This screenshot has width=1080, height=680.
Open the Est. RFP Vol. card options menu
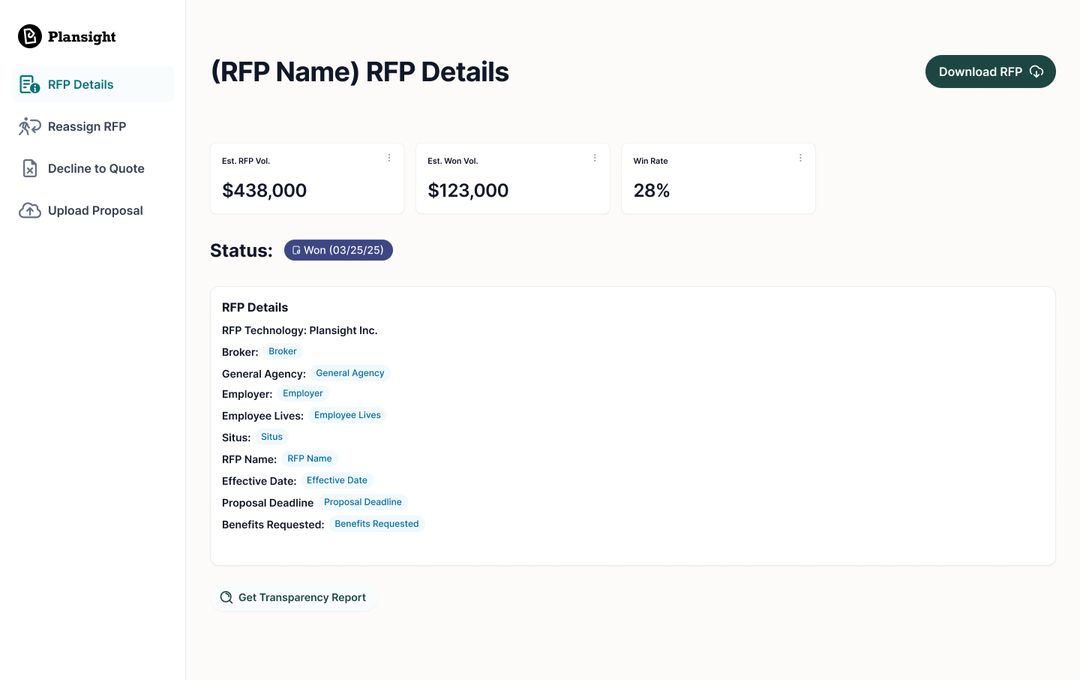(389, 158)
